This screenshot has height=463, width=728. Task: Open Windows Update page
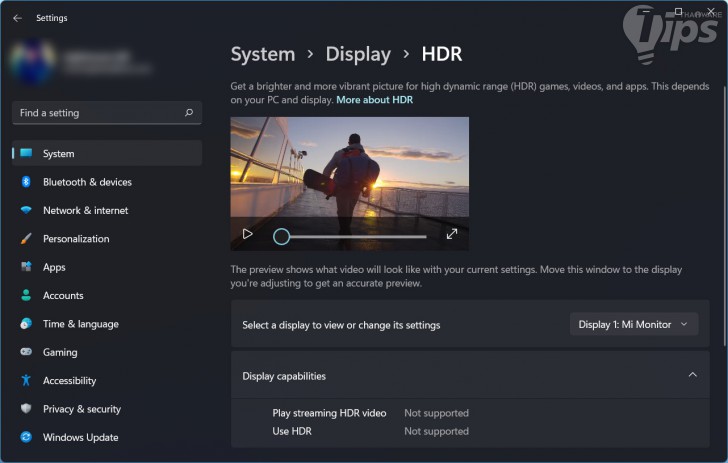107,437
